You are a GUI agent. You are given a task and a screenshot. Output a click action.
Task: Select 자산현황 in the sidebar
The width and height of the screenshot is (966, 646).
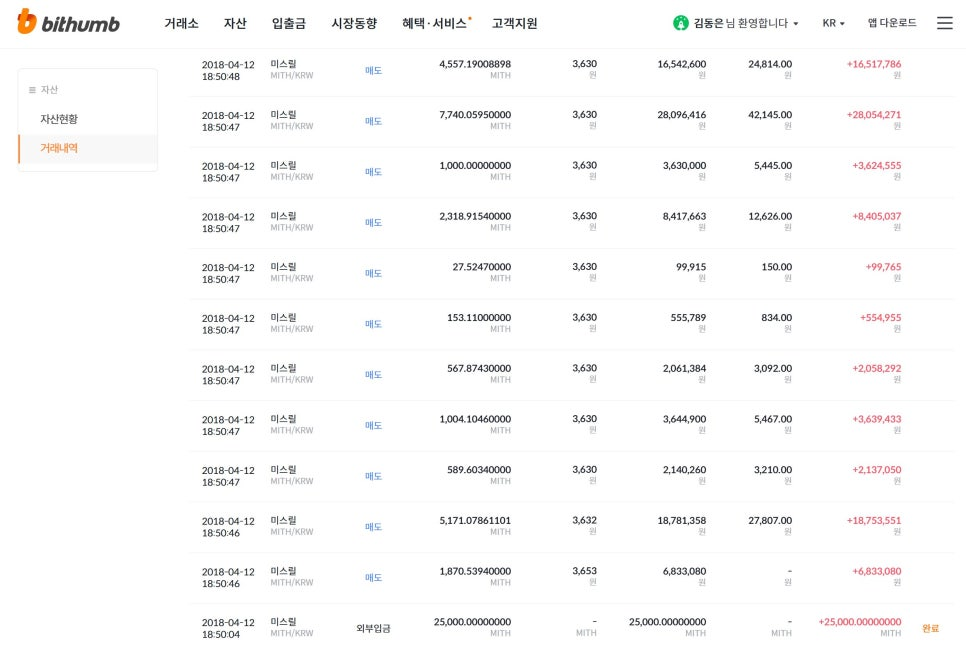tap(59, 119)
